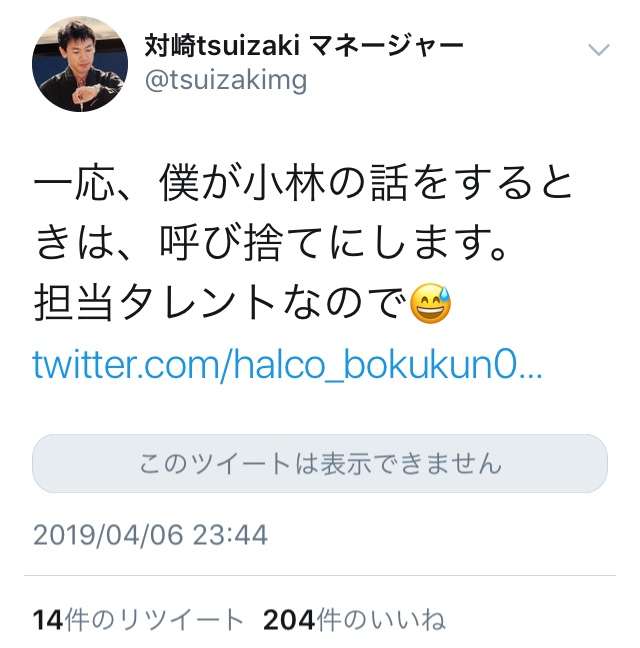Tap the likes count number 204
This screenshot has height=648, width=640.
[289, 620]
